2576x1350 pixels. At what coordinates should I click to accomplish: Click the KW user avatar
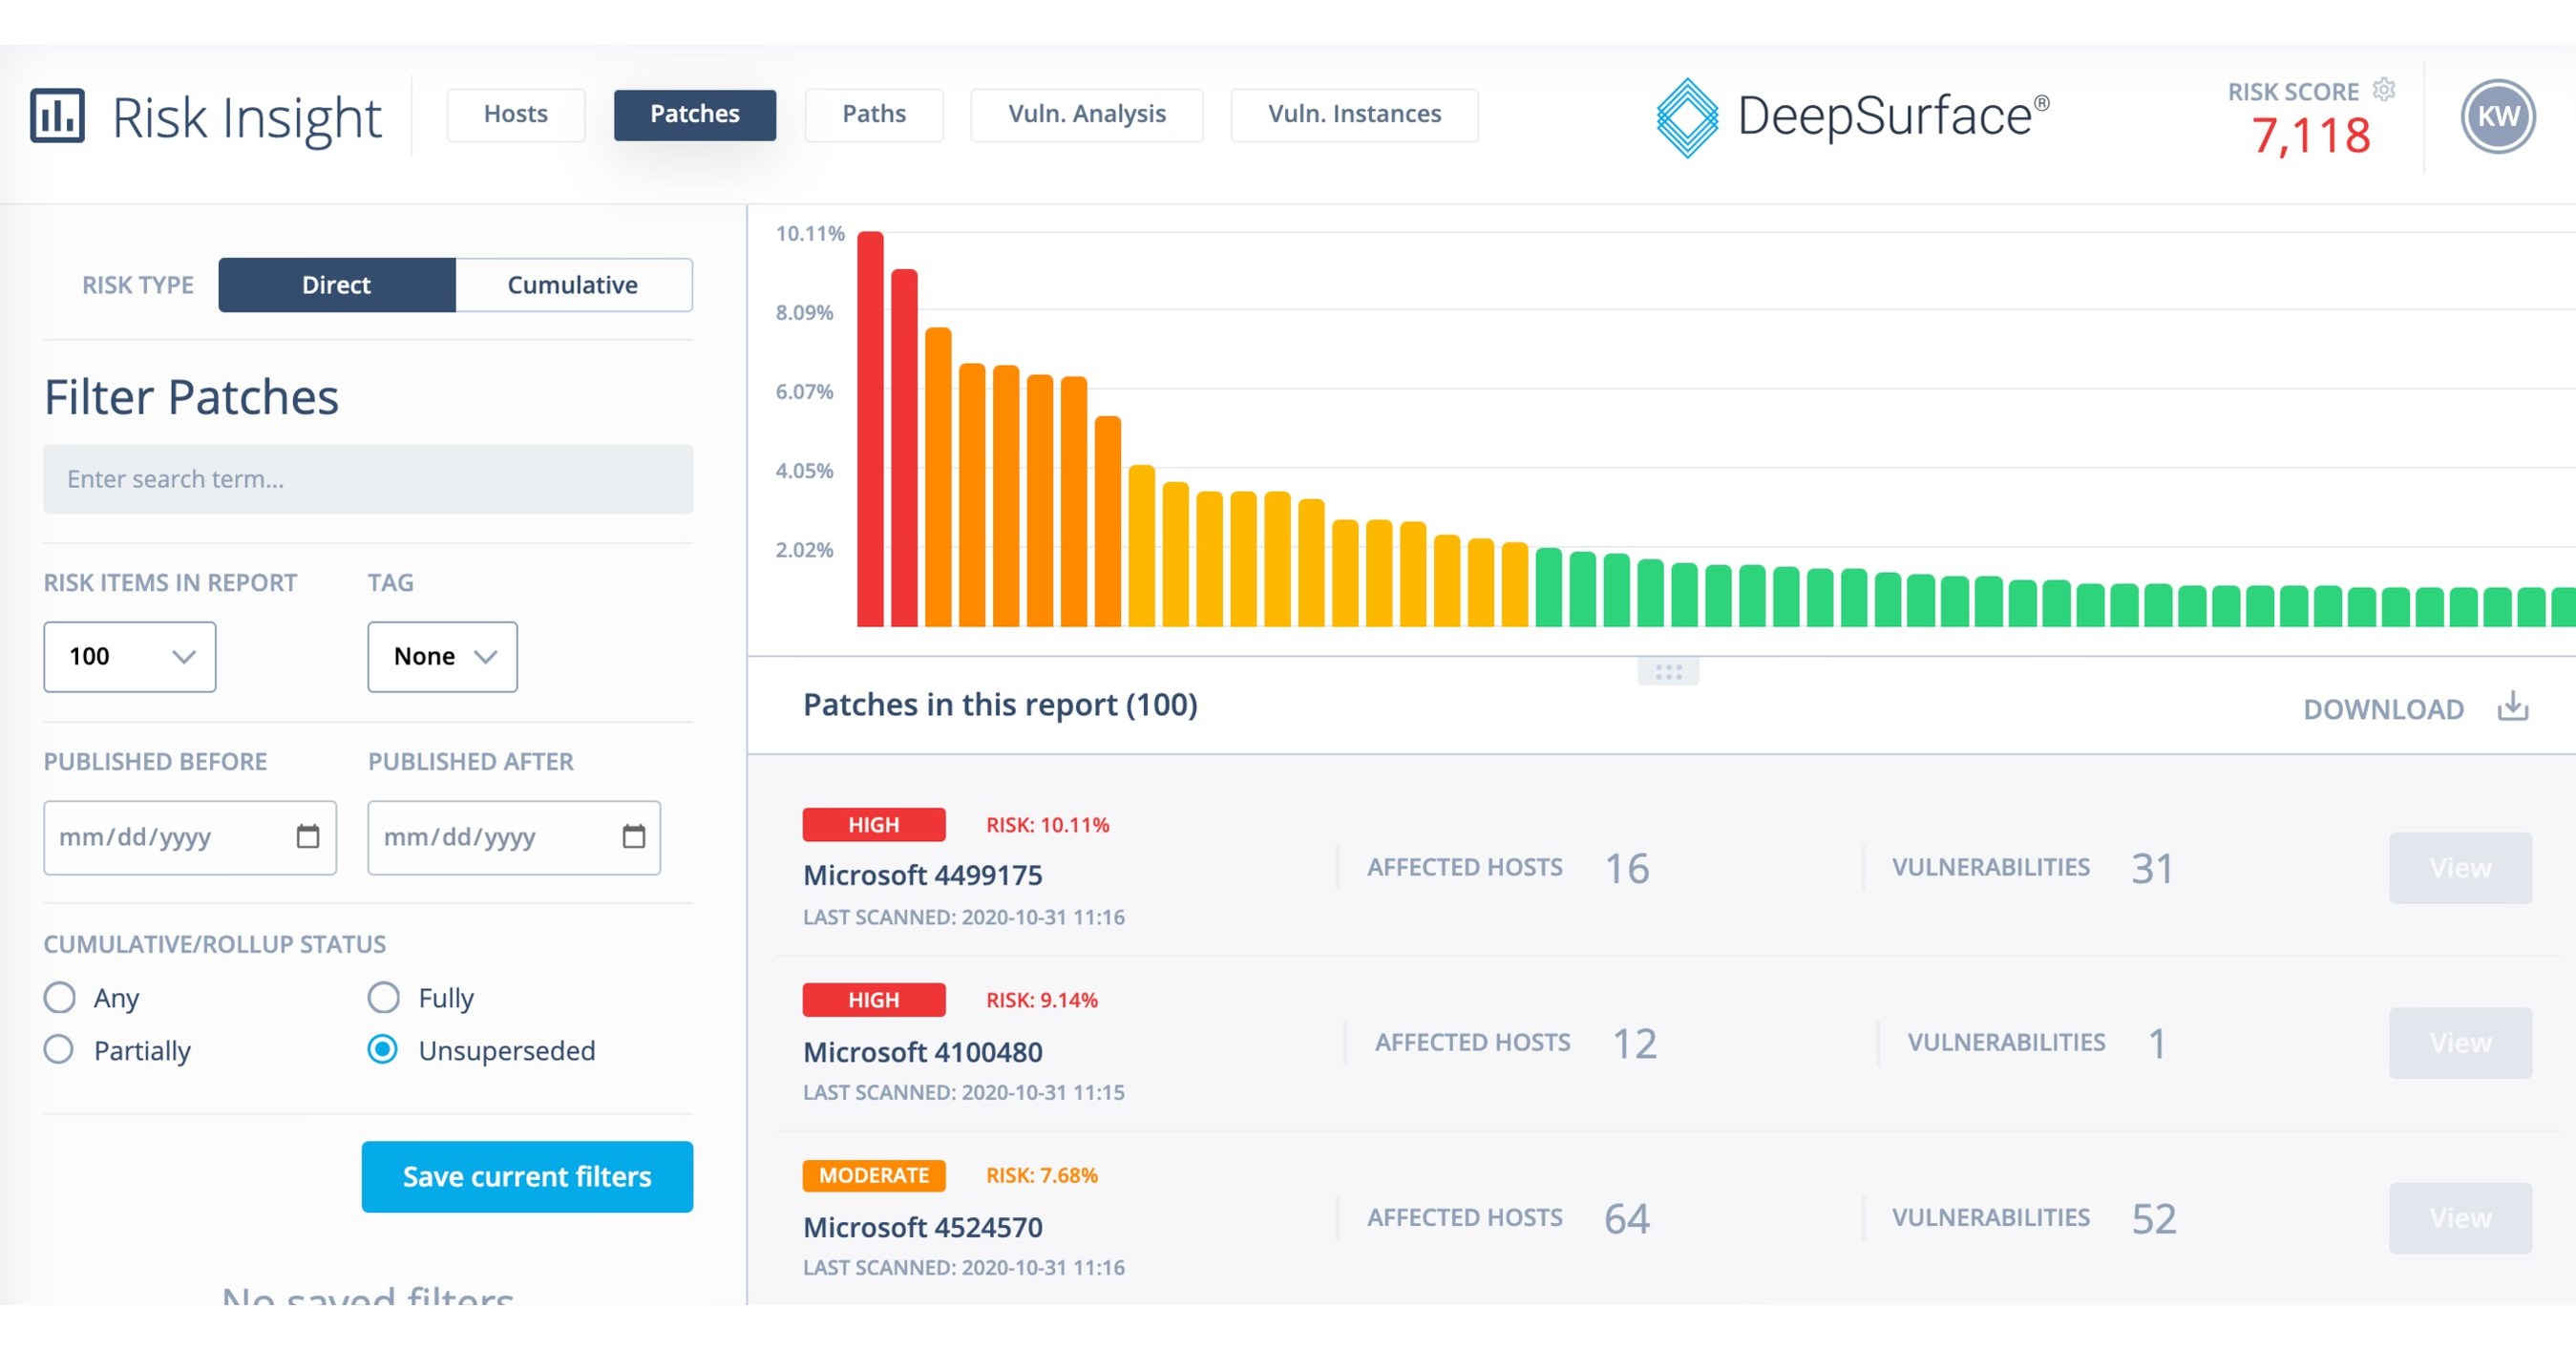point(2497,116)
